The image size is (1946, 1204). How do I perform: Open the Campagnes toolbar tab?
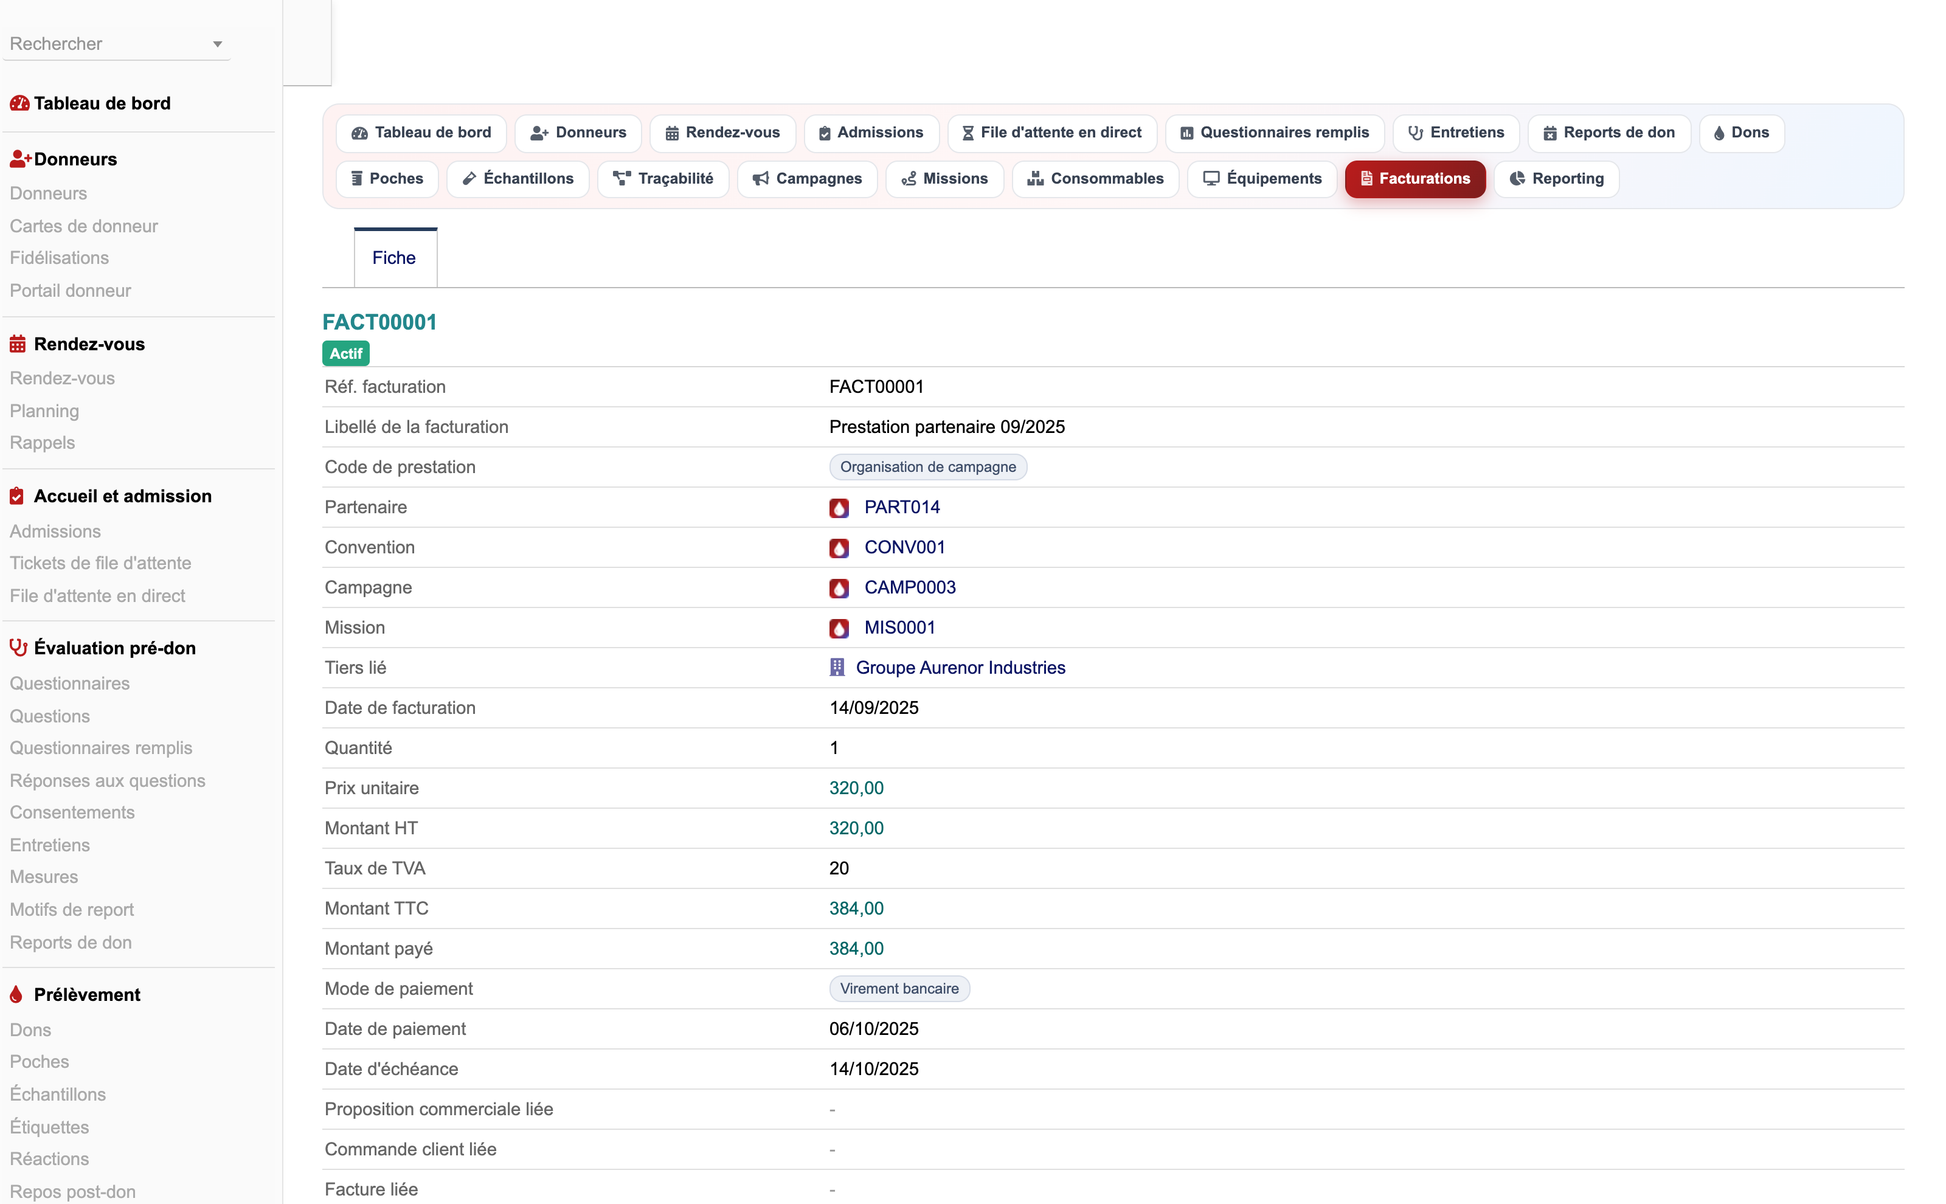(x=807, y=179)
